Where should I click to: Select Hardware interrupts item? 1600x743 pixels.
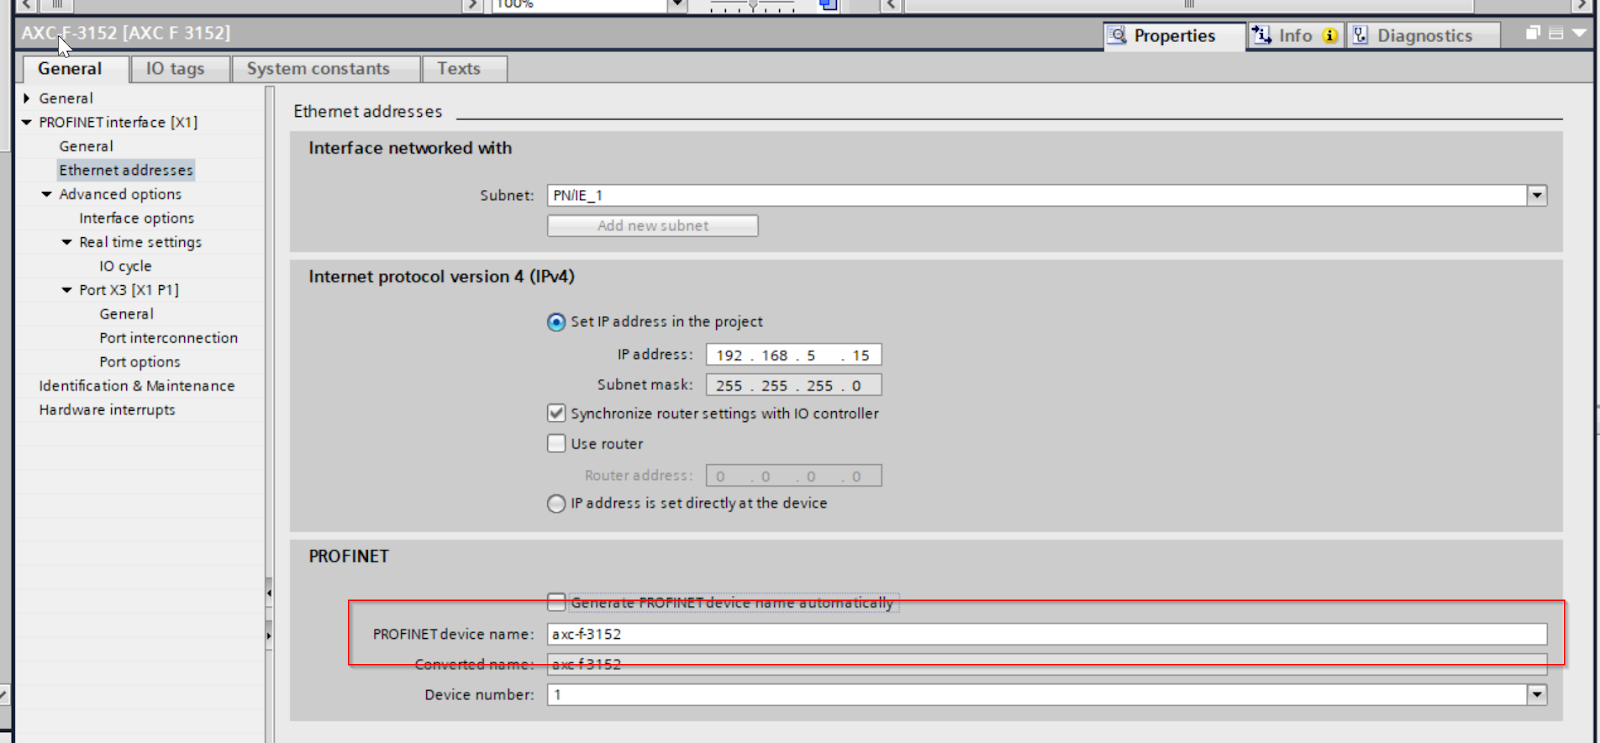click(x=107, y=410)
